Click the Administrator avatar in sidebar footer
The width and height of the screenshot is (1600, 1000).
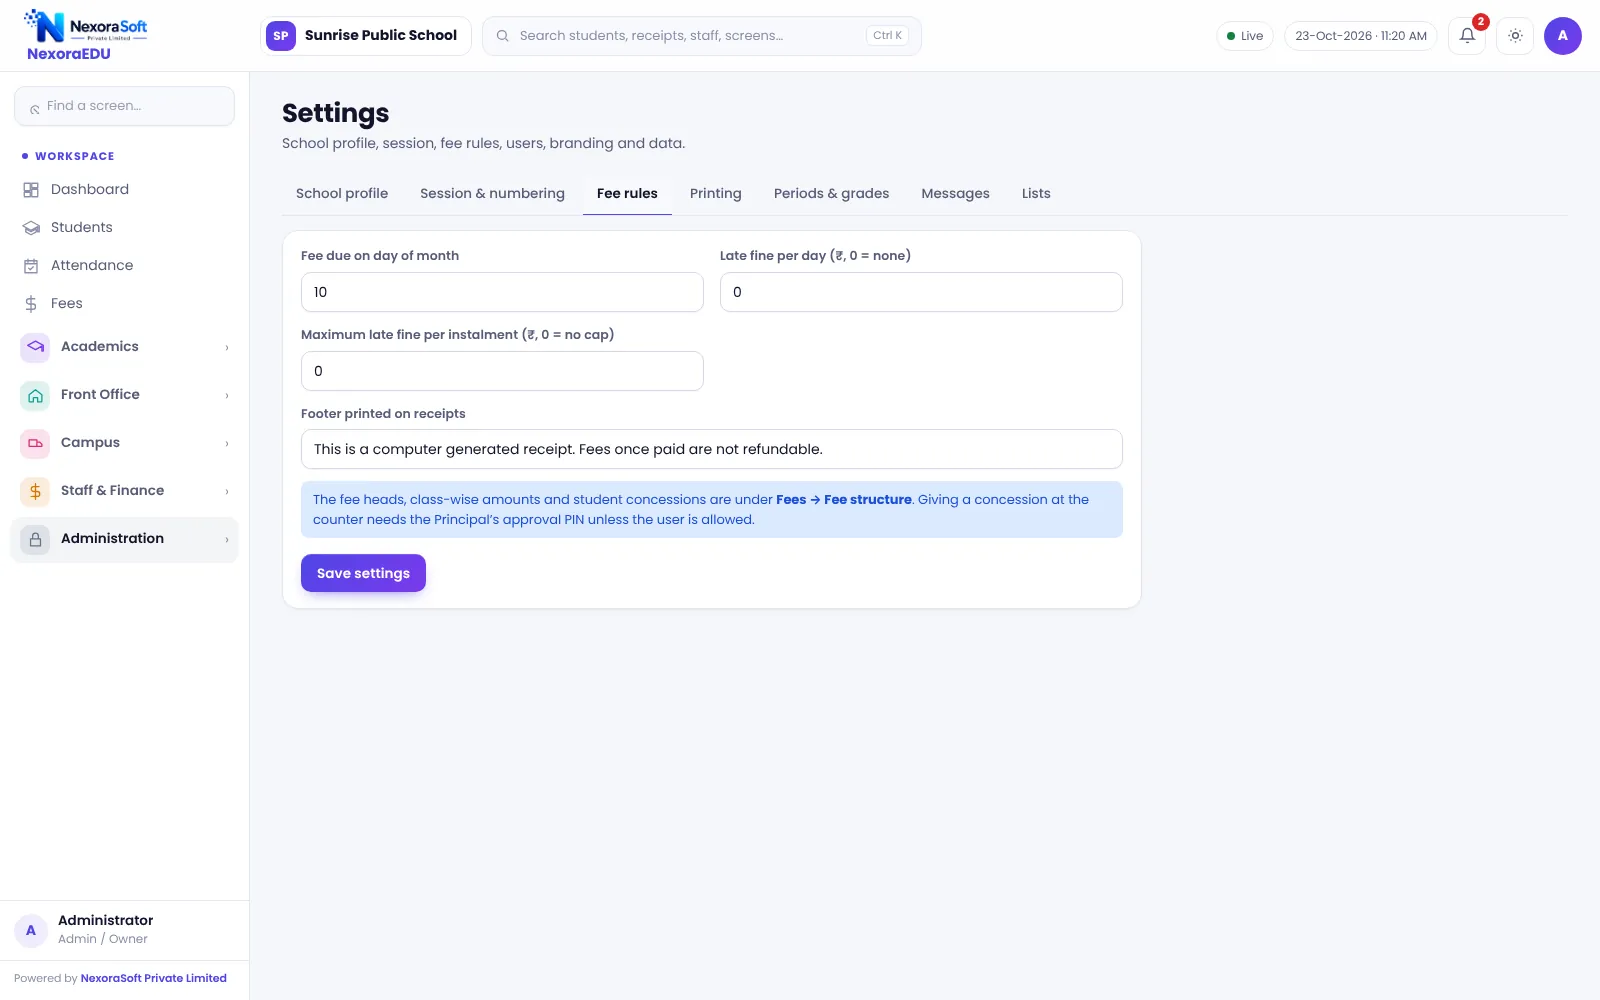pyautogui.click(x=31, y=930)
